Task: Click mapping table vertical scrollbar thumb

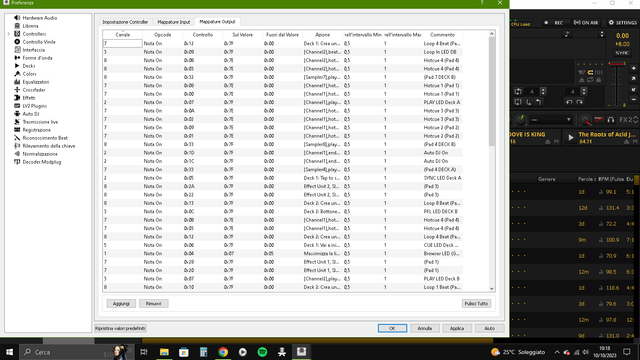Action: tap(491, 92)
